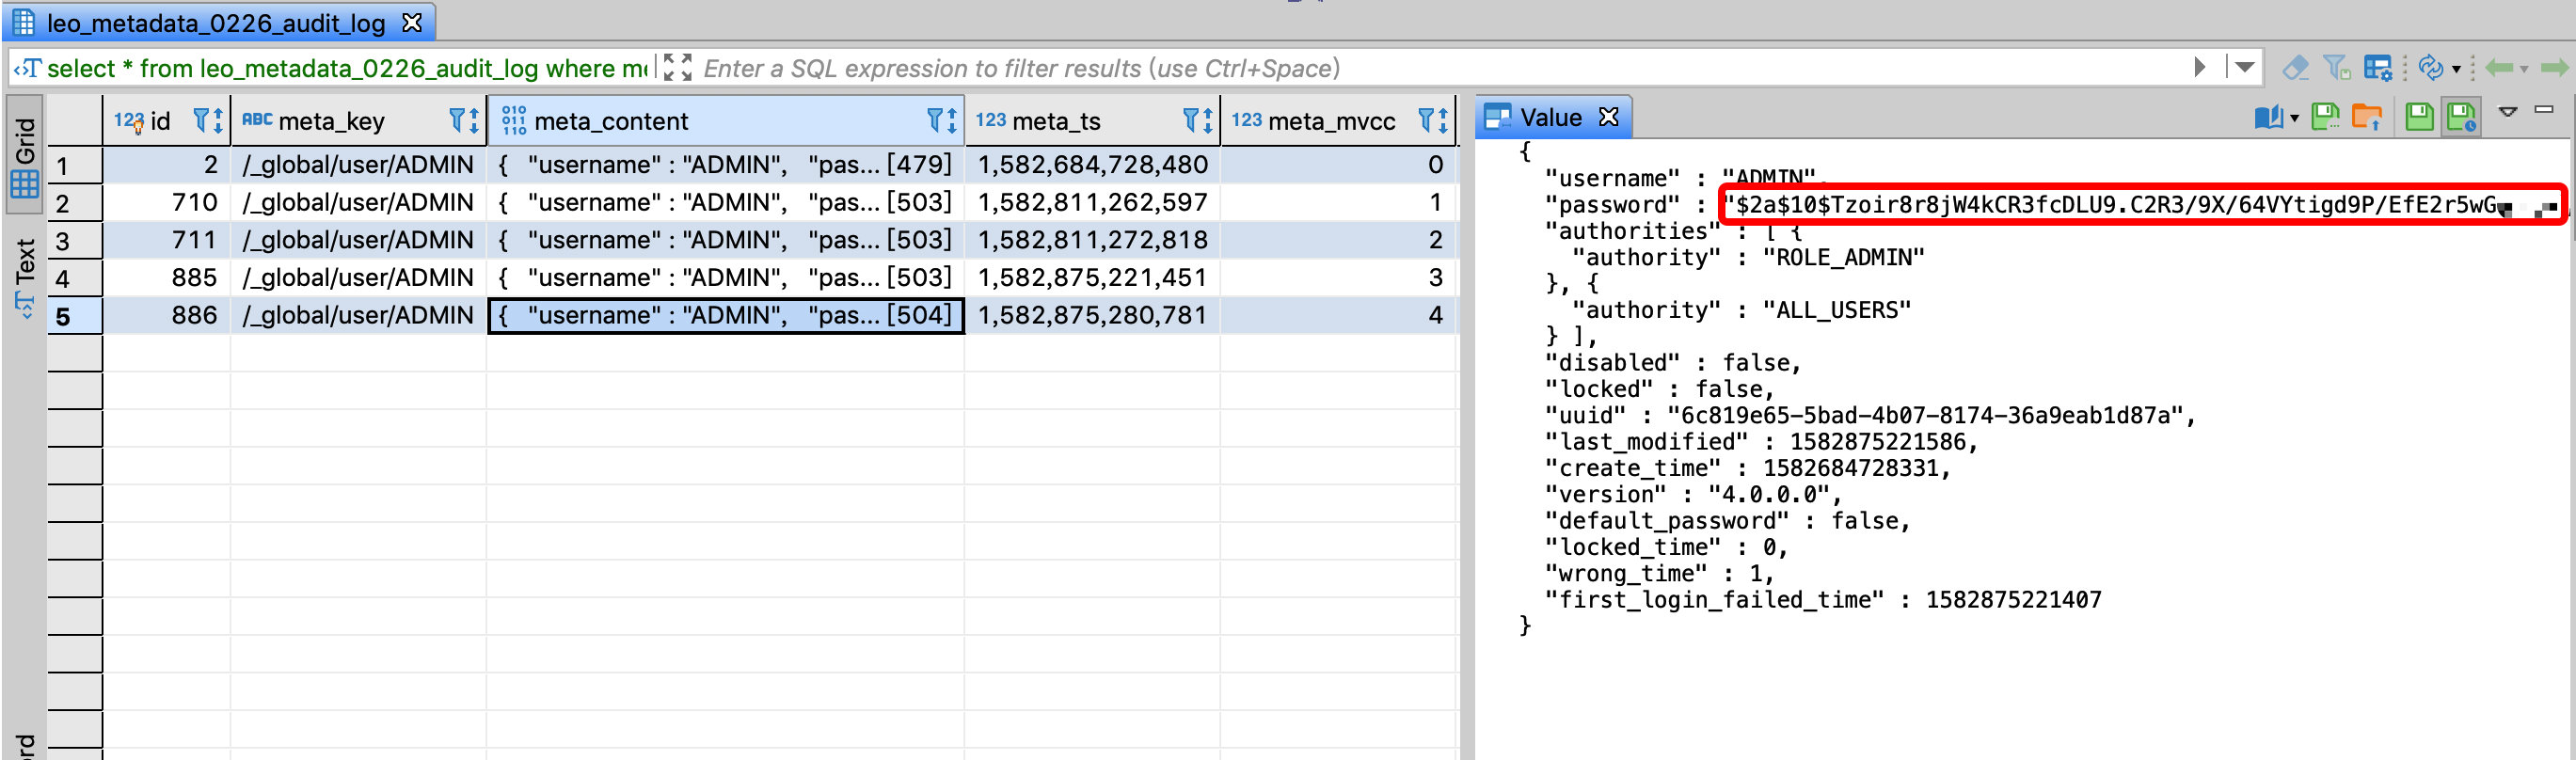Click the orange load-from-file folder icon
The image size is (2576, 760).
point(2366,118)
